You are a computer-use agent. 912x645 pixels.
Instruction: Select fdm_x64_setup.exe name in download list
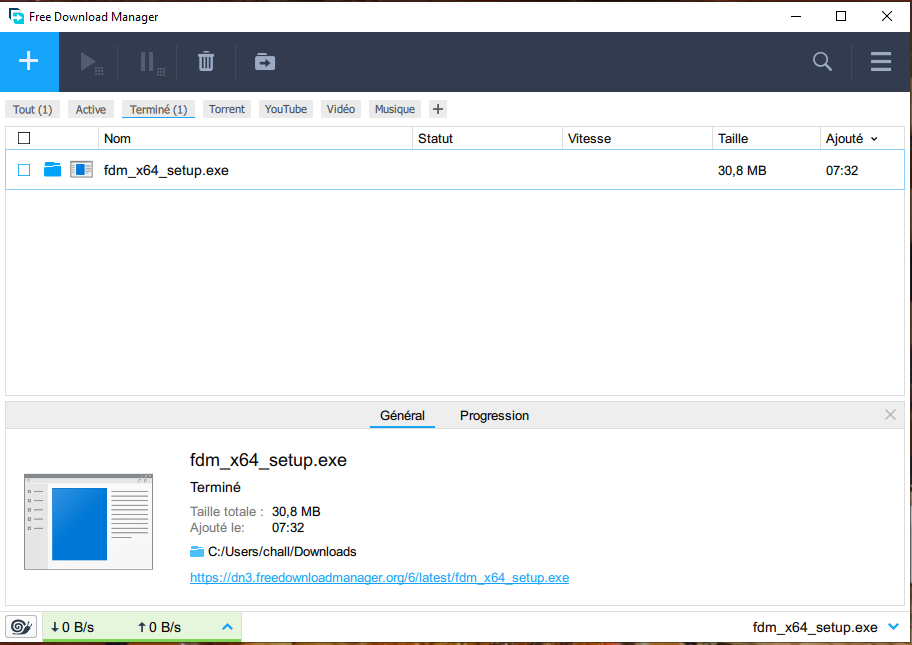coord(166,170)
